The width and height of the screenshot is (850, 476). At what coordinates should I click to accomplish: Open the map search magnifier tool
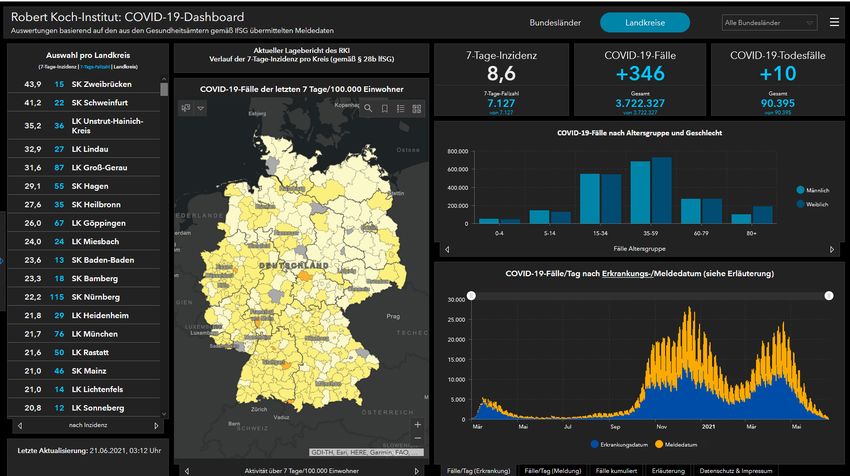coord(368,108)
